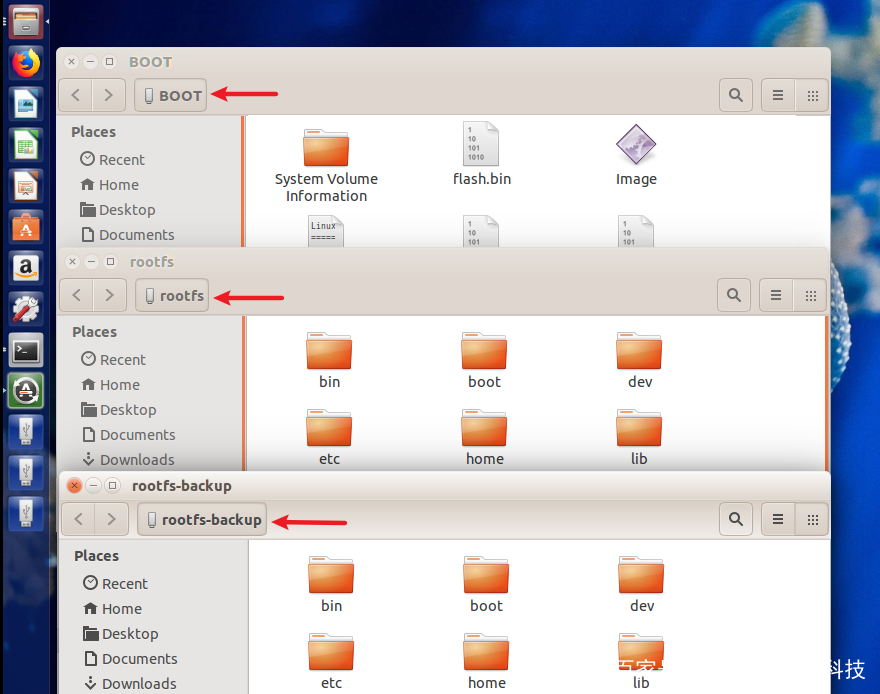This screenshot has height=694, width=880.
Task: Open Documents in rootfs window sidebar
Action: (129, 435)
